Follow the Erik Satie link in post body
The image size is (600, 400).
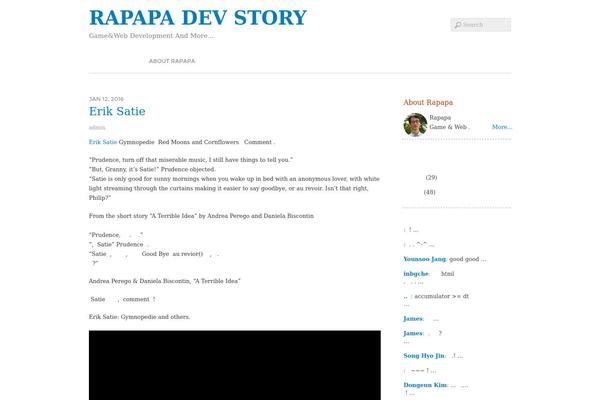103,142
